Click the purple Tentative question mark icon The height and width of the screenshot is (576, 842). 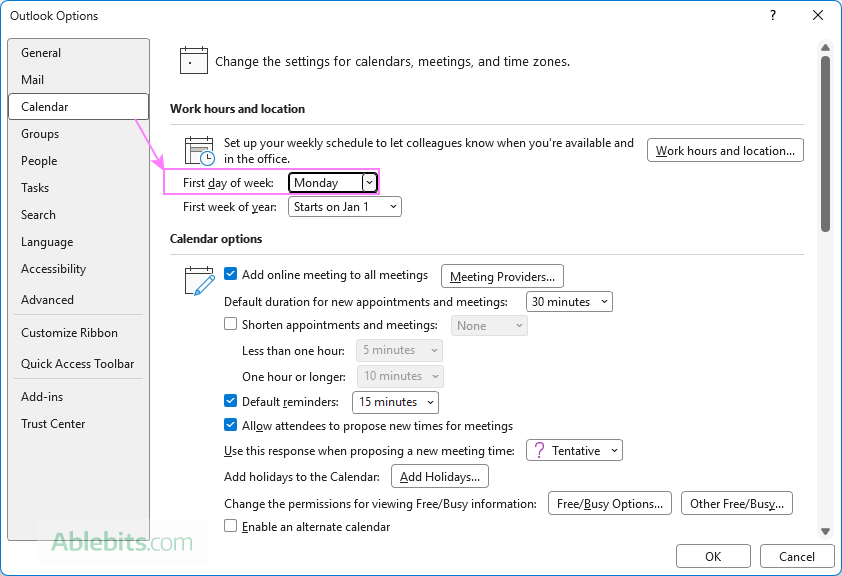pyautogui.click(x=539, y=450)
